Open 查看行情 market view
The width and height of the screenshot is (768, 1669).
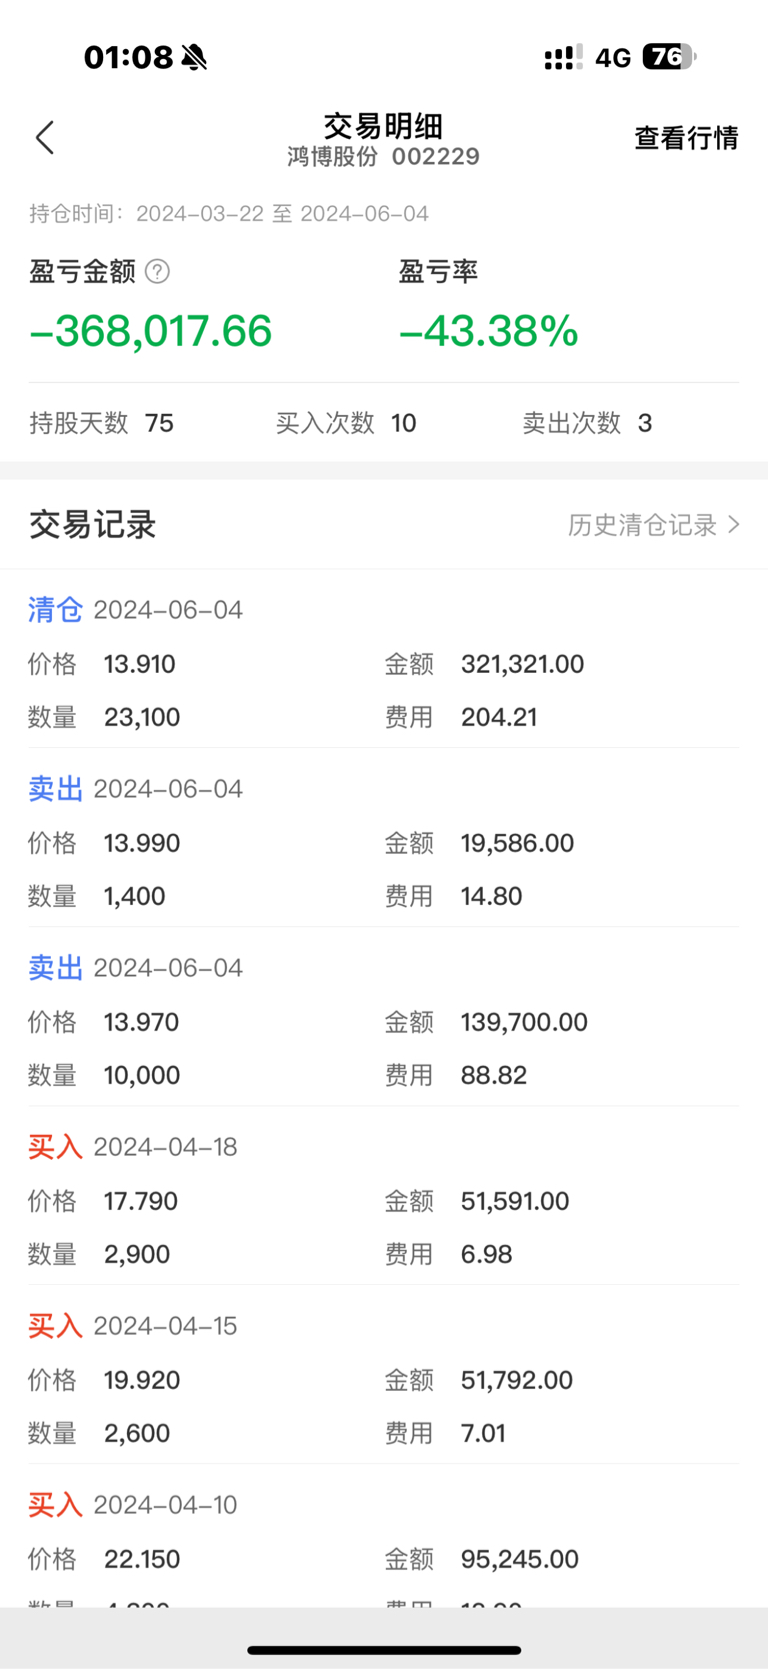686,138
